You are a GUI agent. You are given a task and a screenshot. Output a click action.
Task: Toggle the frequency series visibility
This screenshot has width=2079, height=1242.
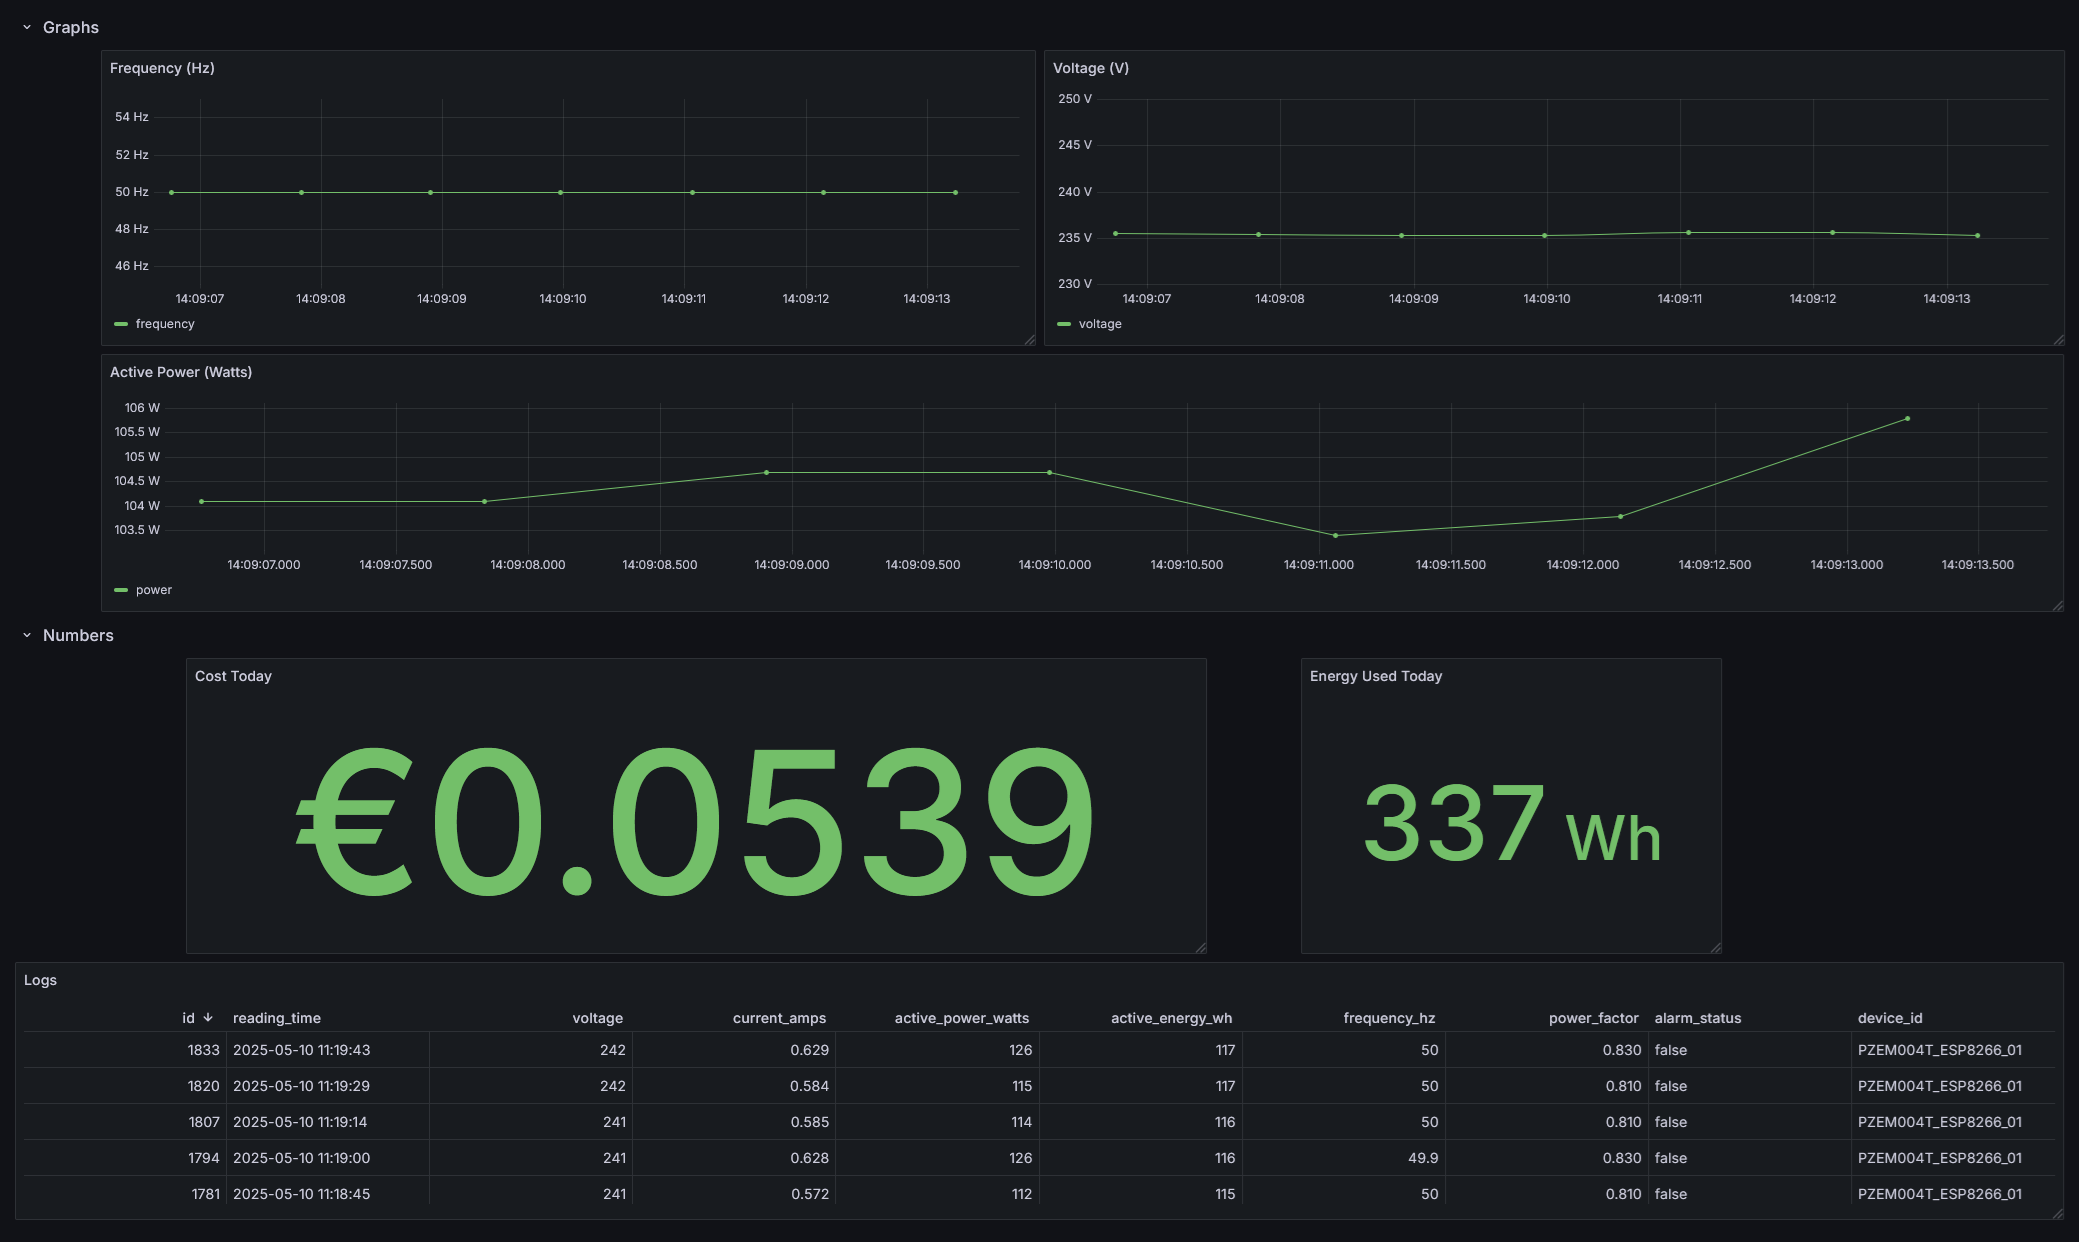[x=167, y=323]
